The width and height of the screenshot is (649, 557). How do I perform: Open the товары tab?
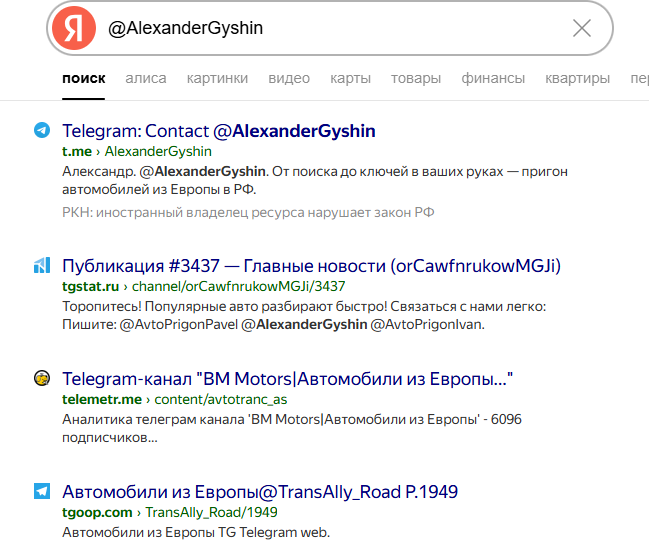coord(416,79)
